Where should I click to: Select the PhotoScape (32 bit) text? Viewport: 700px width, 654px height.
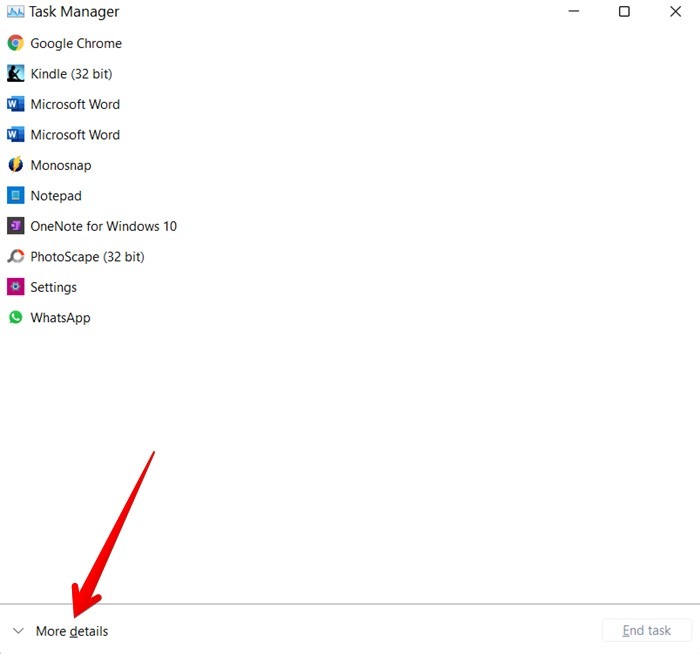pyautogui.click(x=88, y=257)
